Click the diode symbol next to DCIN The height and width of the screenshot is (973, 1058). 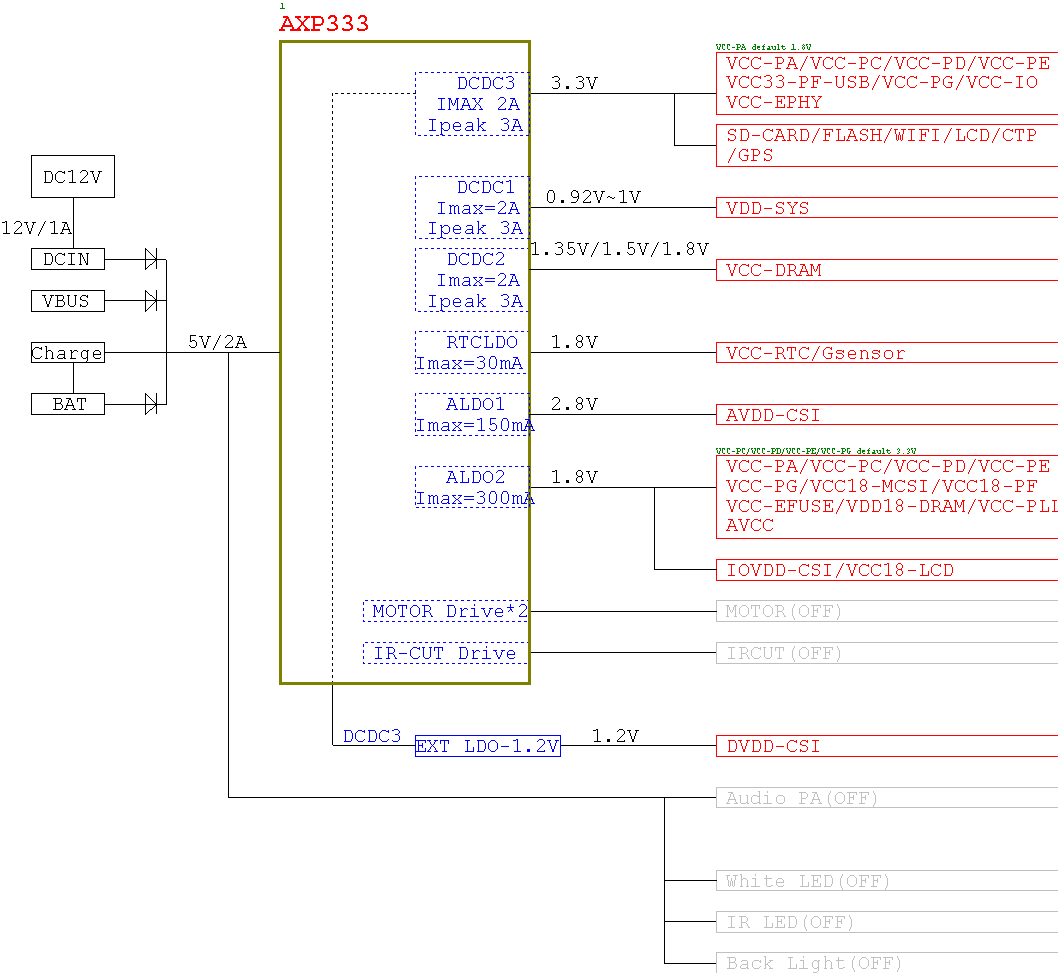tap(151, 260)
